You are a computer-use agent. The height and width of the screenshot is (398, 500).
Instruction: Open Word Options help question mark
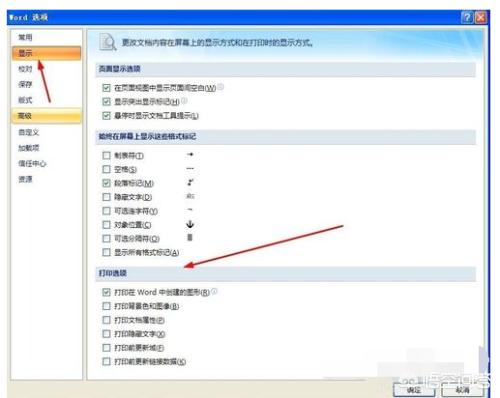(x=467, y=17)
